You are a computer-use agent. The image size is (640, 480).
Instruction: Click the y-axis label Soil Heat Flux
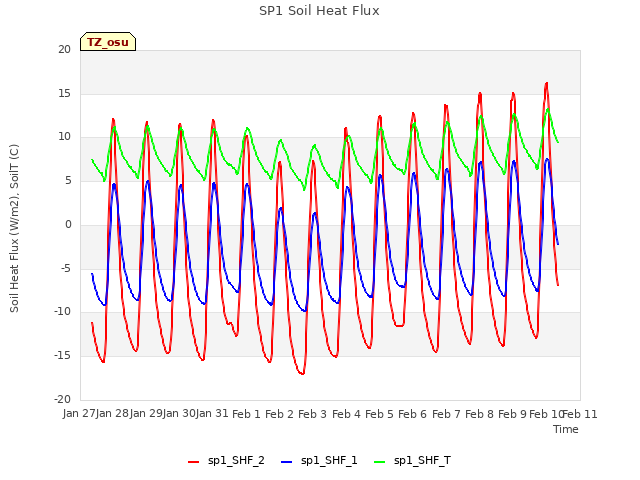point(14,229)
